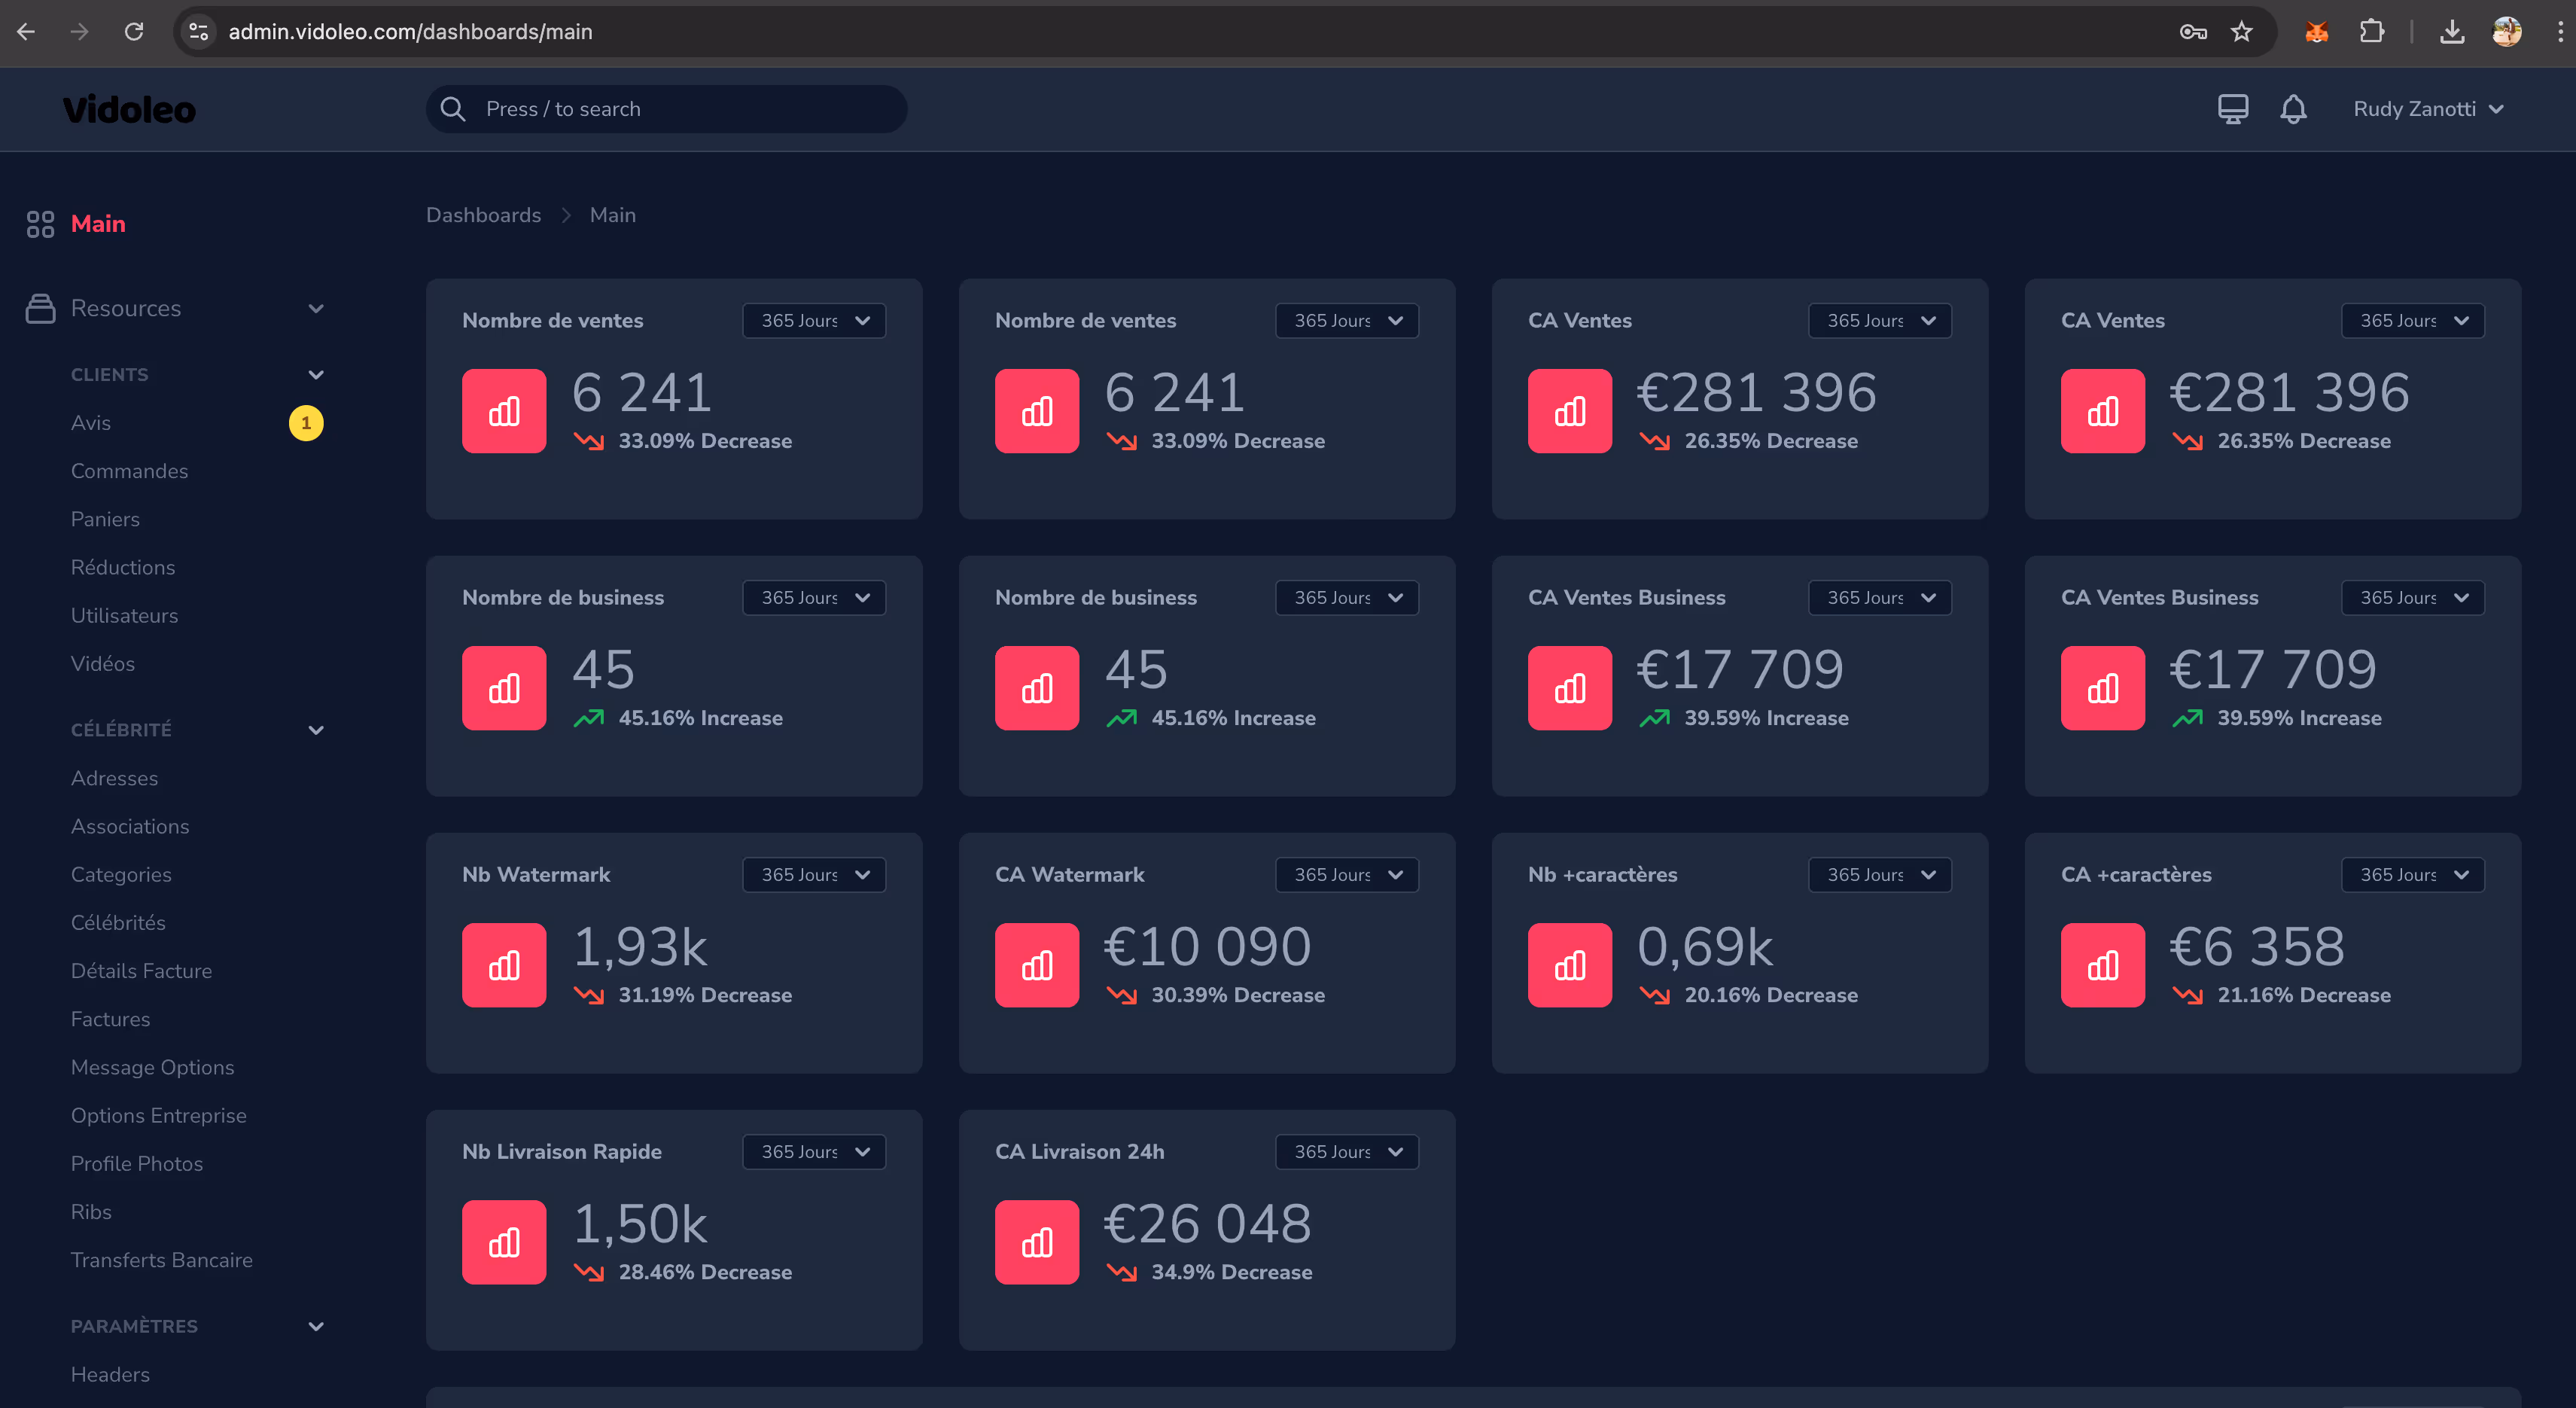Click the notifications bell icon
2576x1408 pixels.
click(2293, 109)
